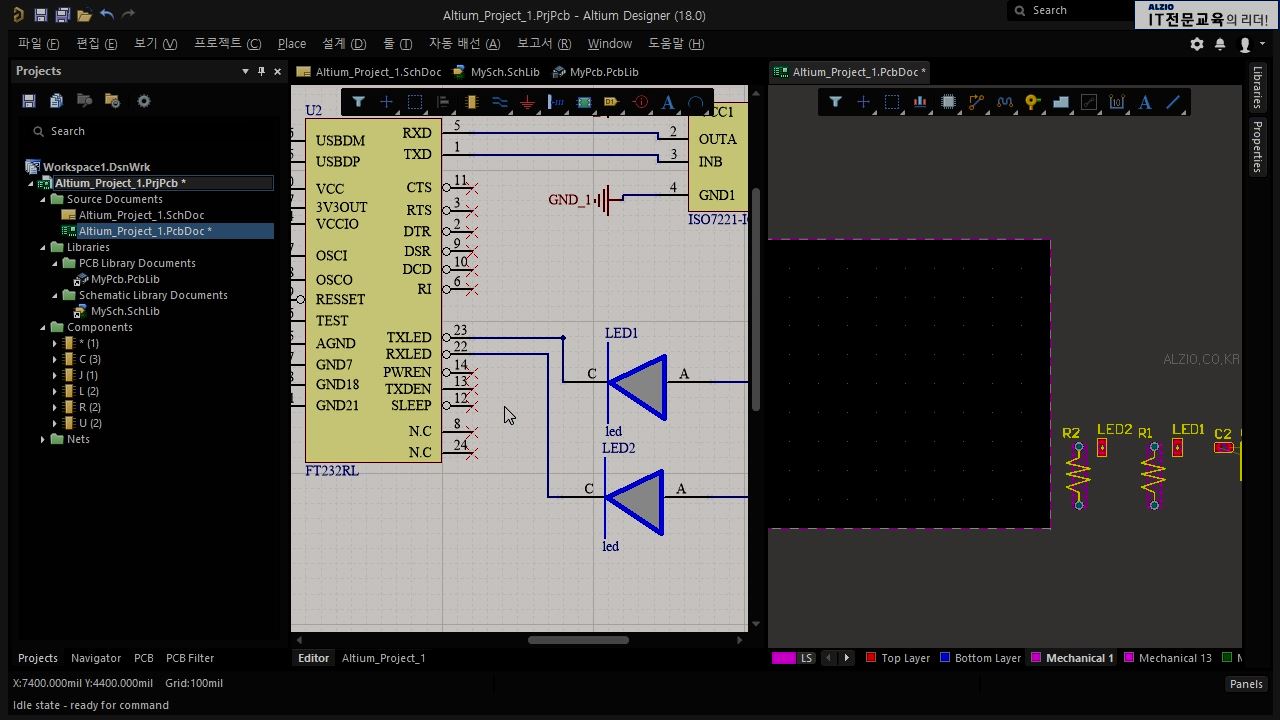Collapse PCB Library Documents folder
Image resolution: width=1280 pixels, height=720 pixels.
pyautogui.click(x=55, y=263)
